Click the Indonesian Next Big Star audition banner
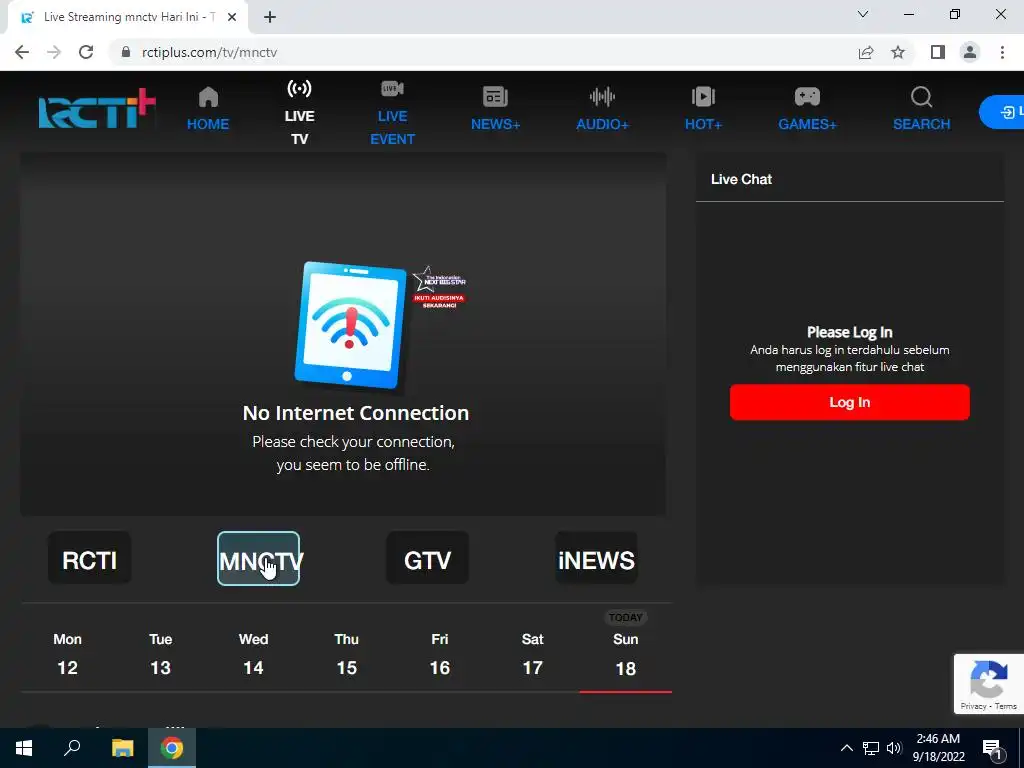This screenshot has height=768, width=1024. pyautogui.click(x=439, y=287)
